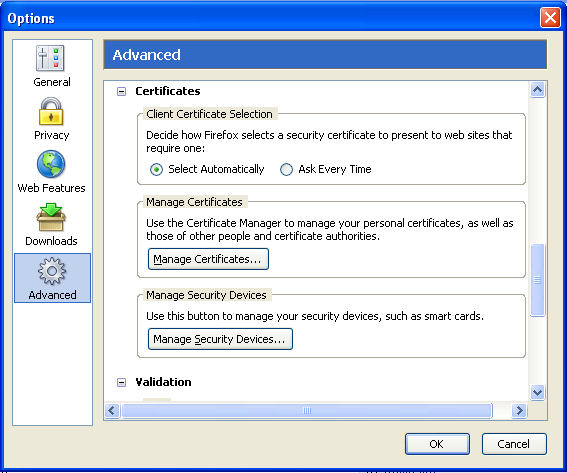Open the Manage Security Devices dialog button

click(220, 339)
